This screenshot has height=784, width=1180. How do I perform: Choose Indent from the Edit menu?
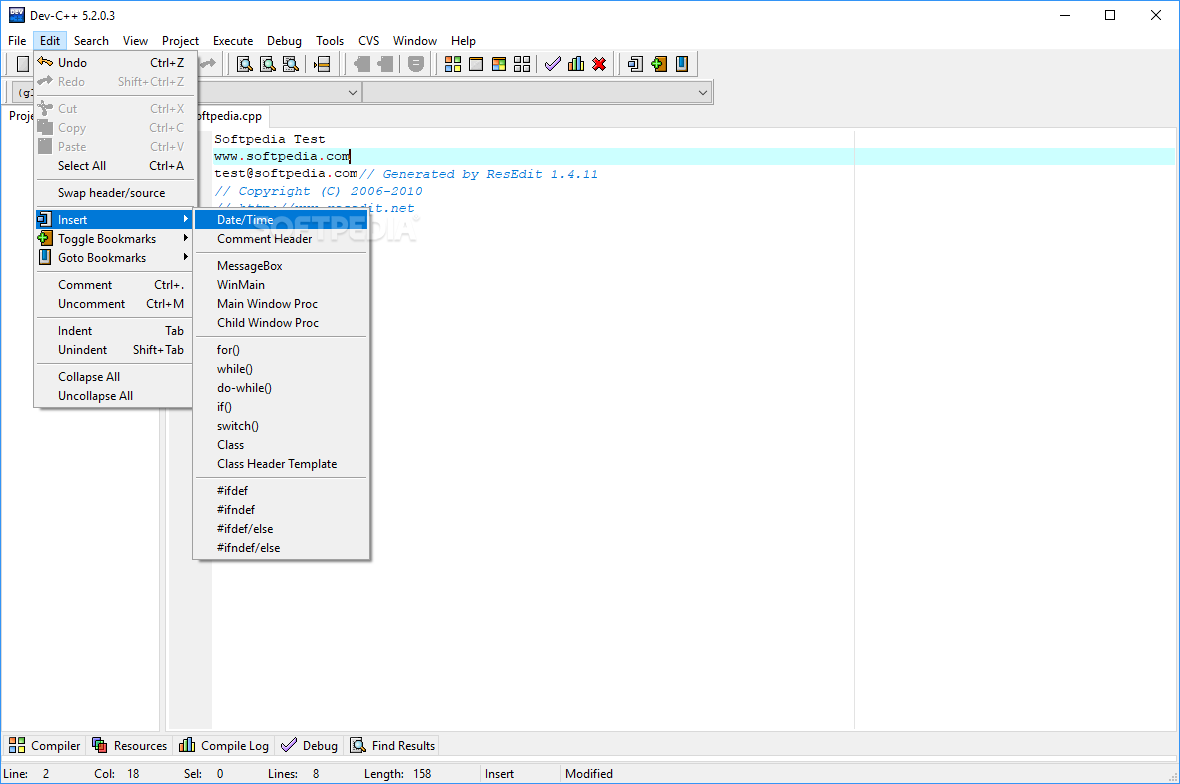(114, 331)
